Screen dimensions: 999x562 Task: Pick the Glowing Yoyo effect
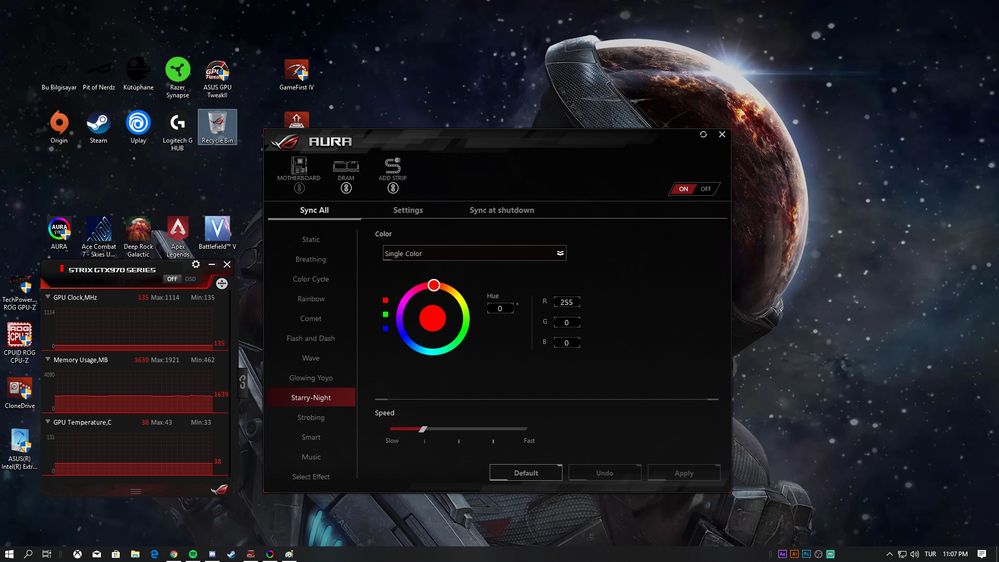point(311,378)
